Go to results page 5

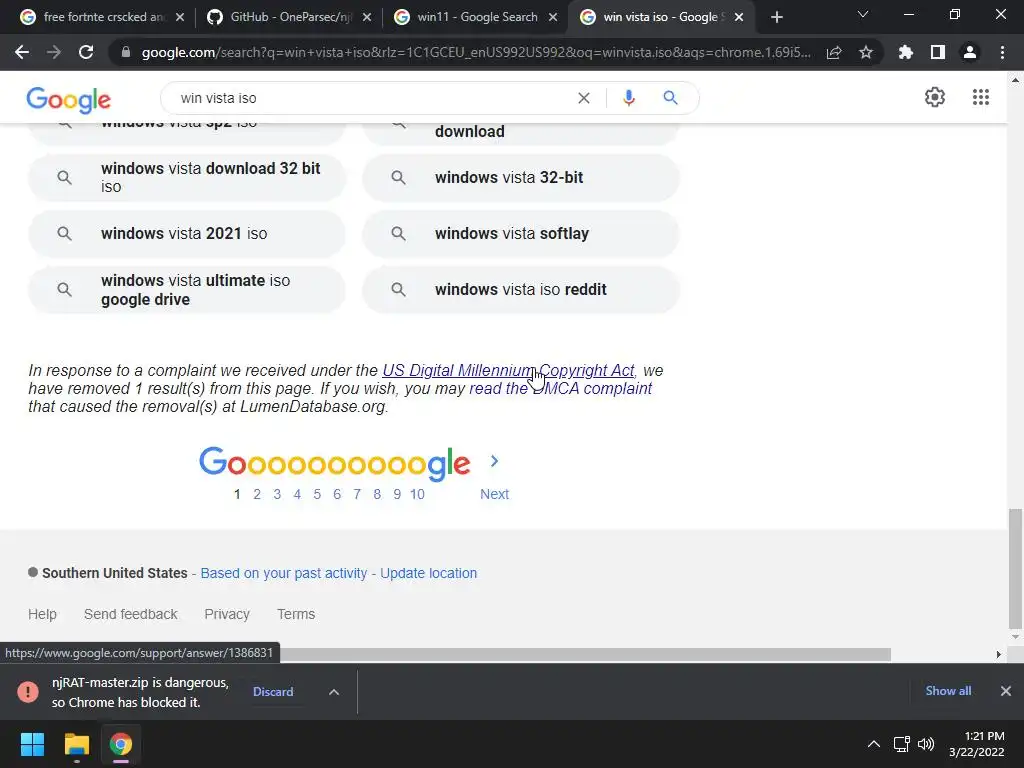[x=317, y=494]
